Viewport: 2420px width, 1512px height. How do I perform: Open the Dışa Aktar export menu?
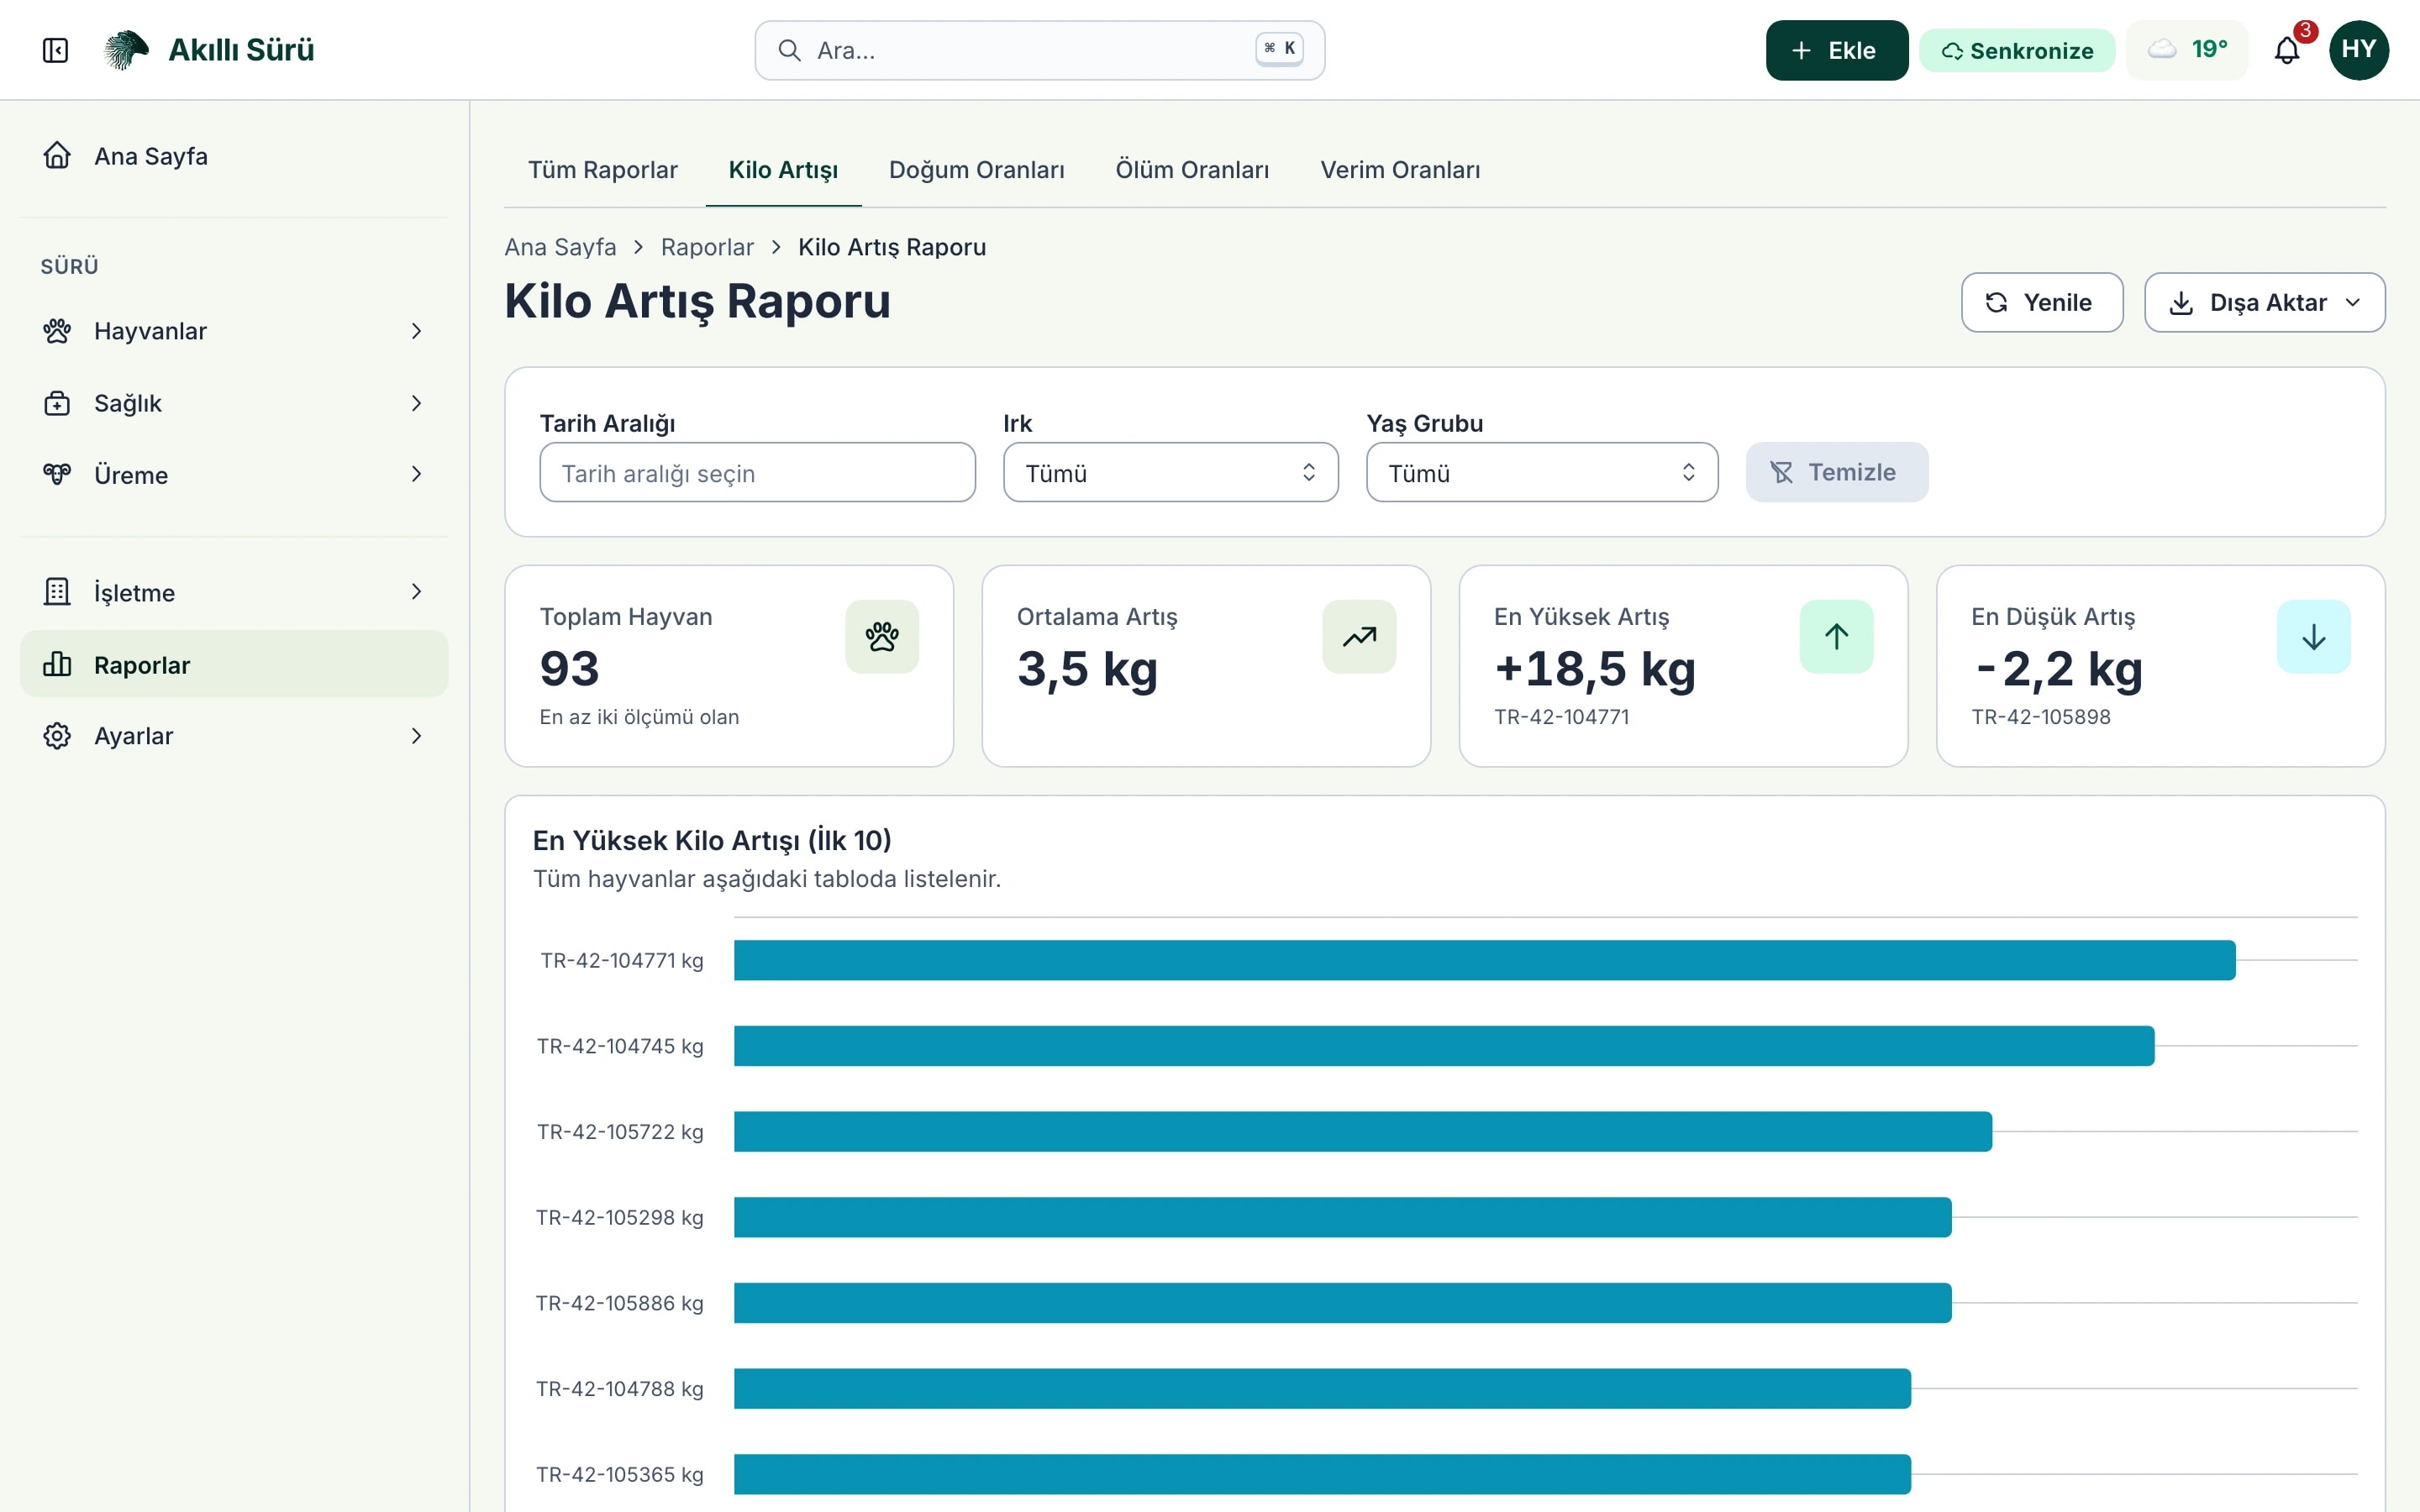(x=2264, y=302)
